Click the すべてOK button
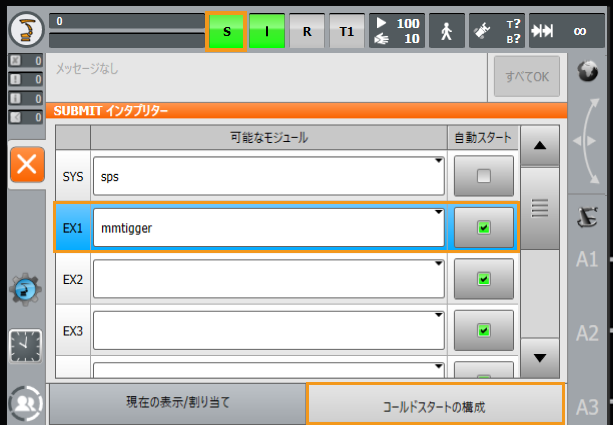Image resolution: width=613 pixels, height=425 pixels. click(527, 77)
